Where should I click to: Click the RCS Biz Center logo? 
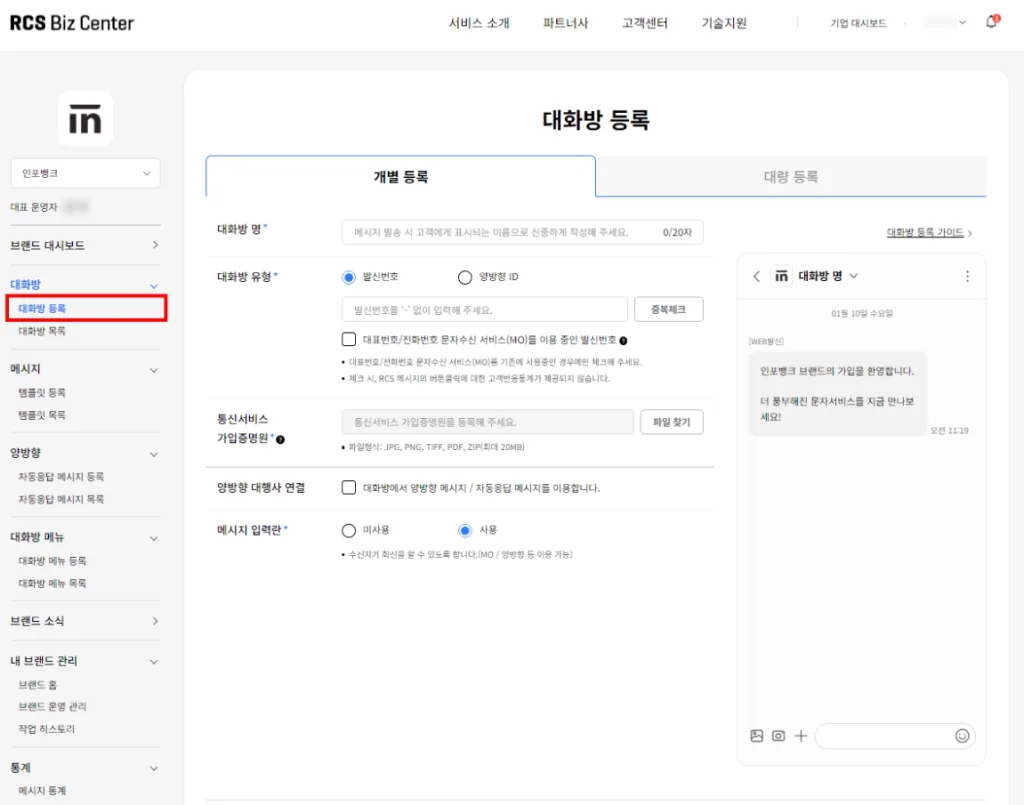click(72, 24)
